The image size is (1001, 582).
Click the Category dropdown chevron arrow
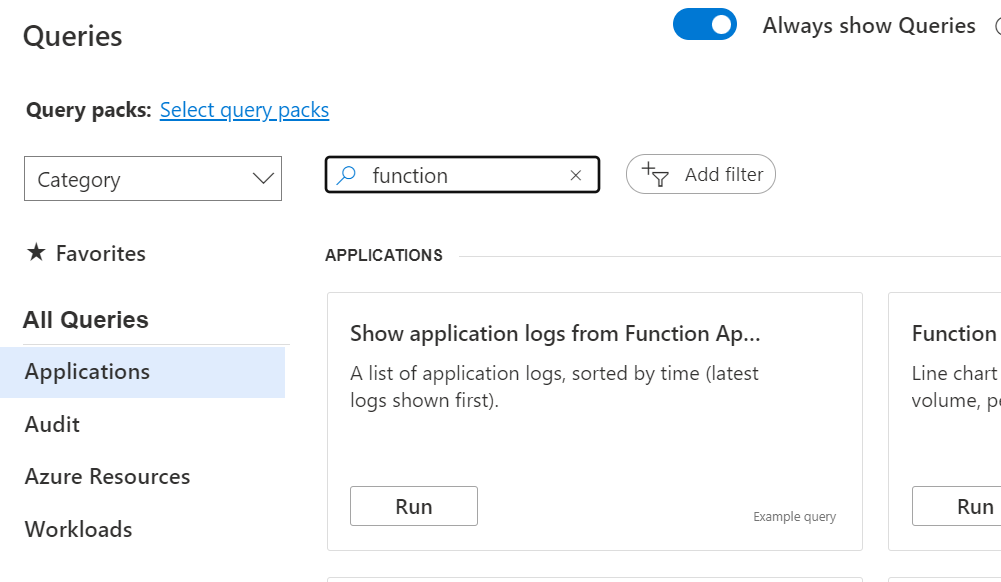click(262, 179)
